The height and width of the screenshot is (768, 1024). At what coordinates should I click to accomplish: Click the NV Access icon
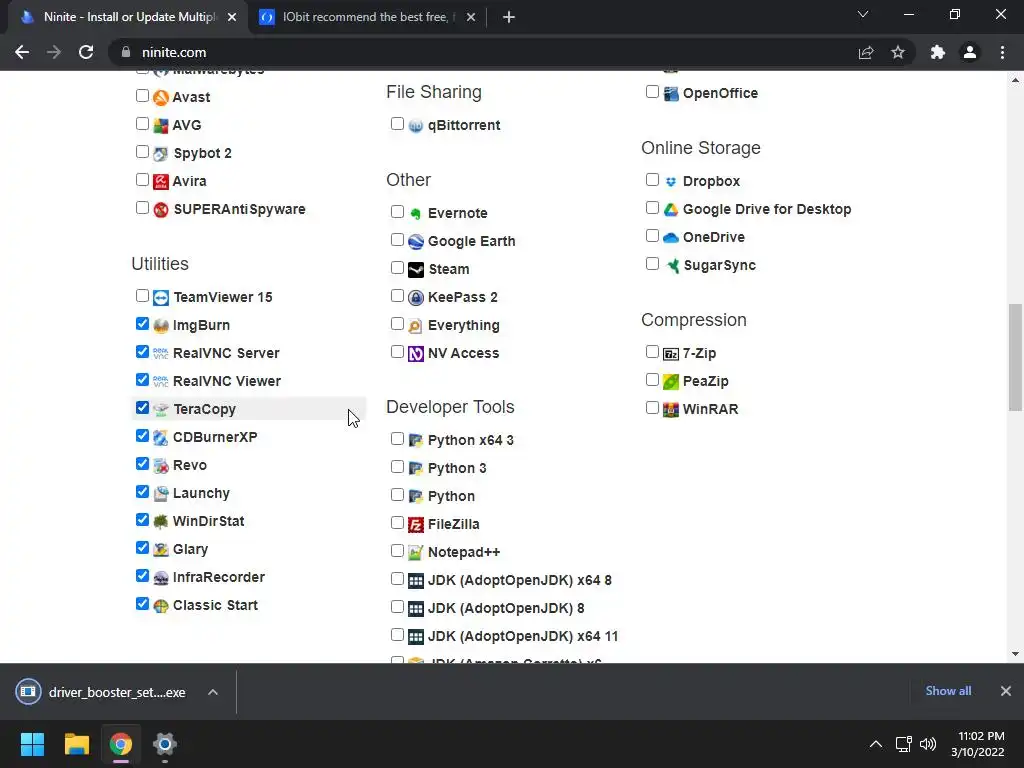click(x=416, y=353)
